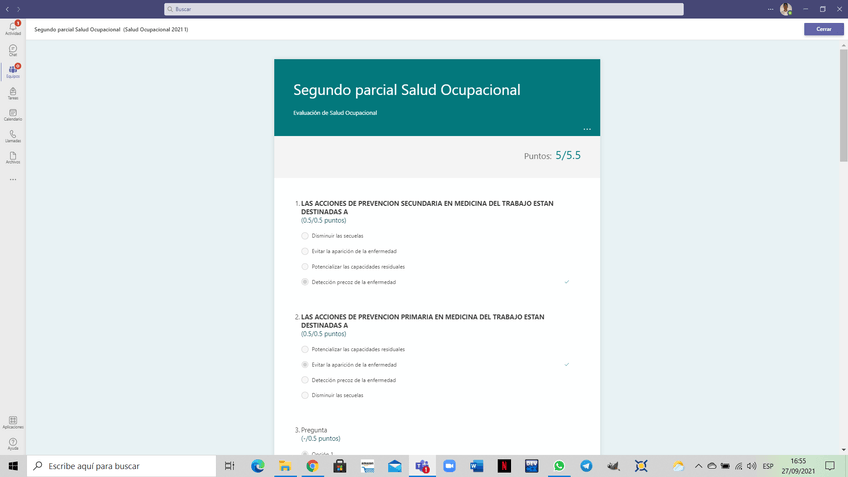Click the Buscar search field
The width and height of the screenshot is (848, 477).
point(423,9)
